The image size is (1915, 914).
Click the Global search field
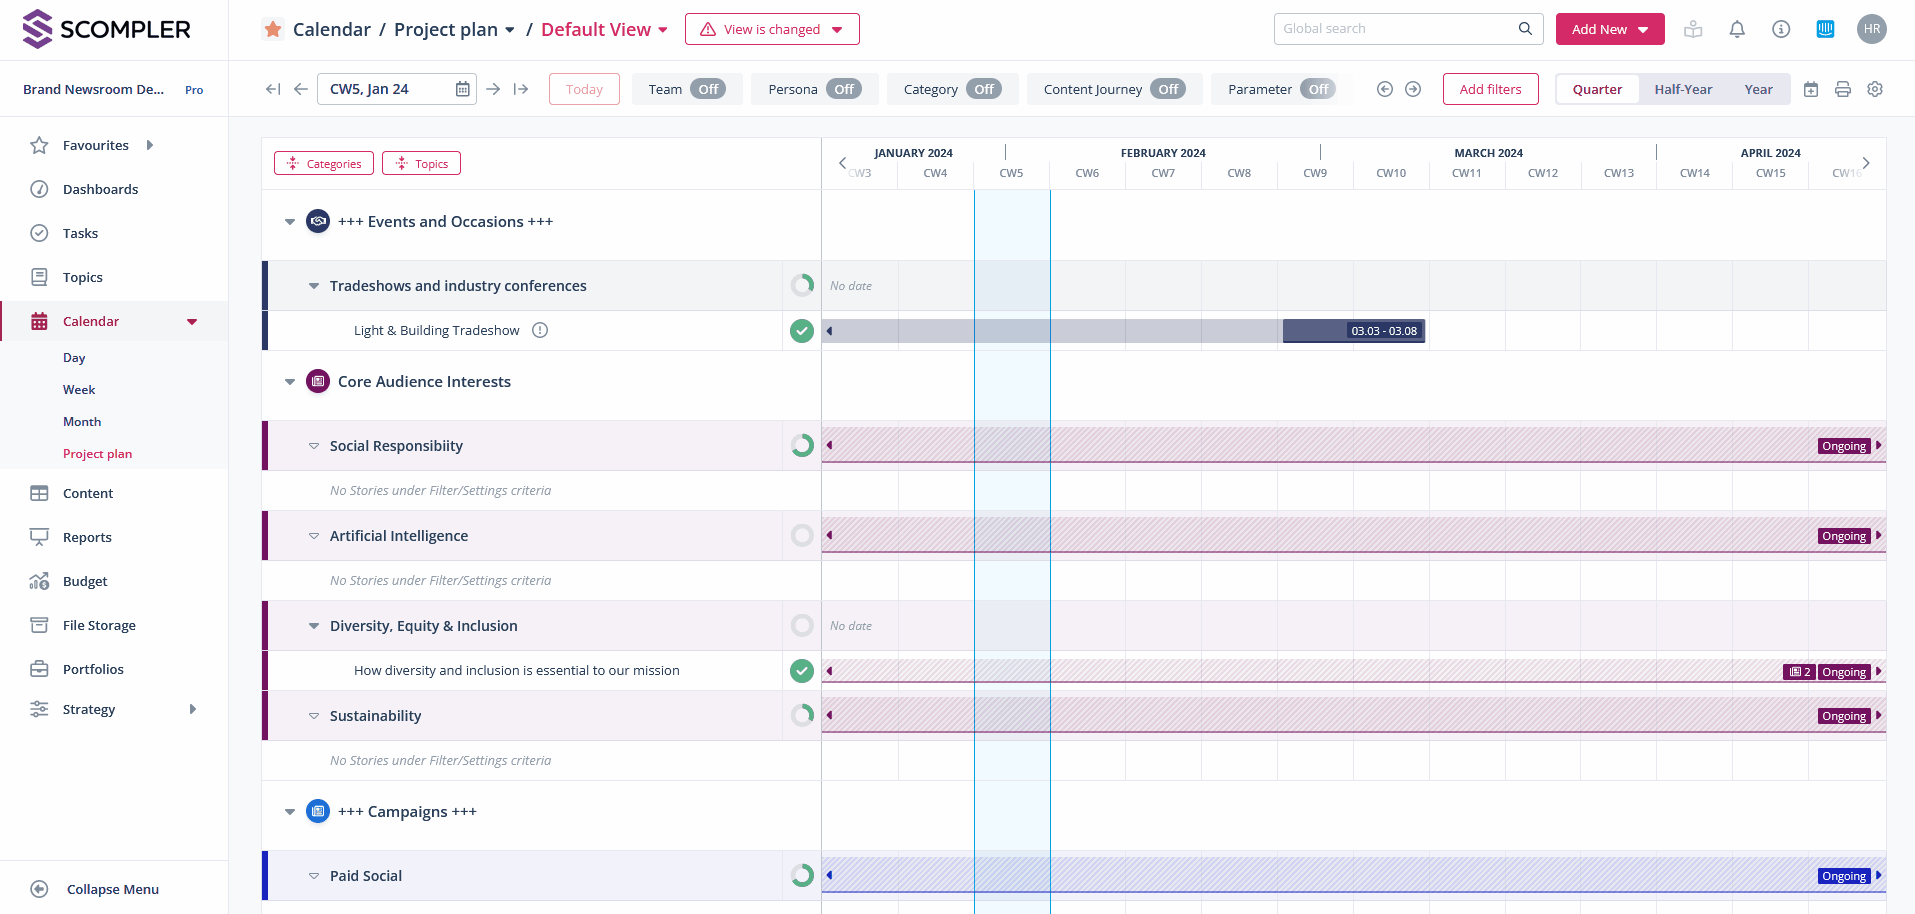(1397, 29)
